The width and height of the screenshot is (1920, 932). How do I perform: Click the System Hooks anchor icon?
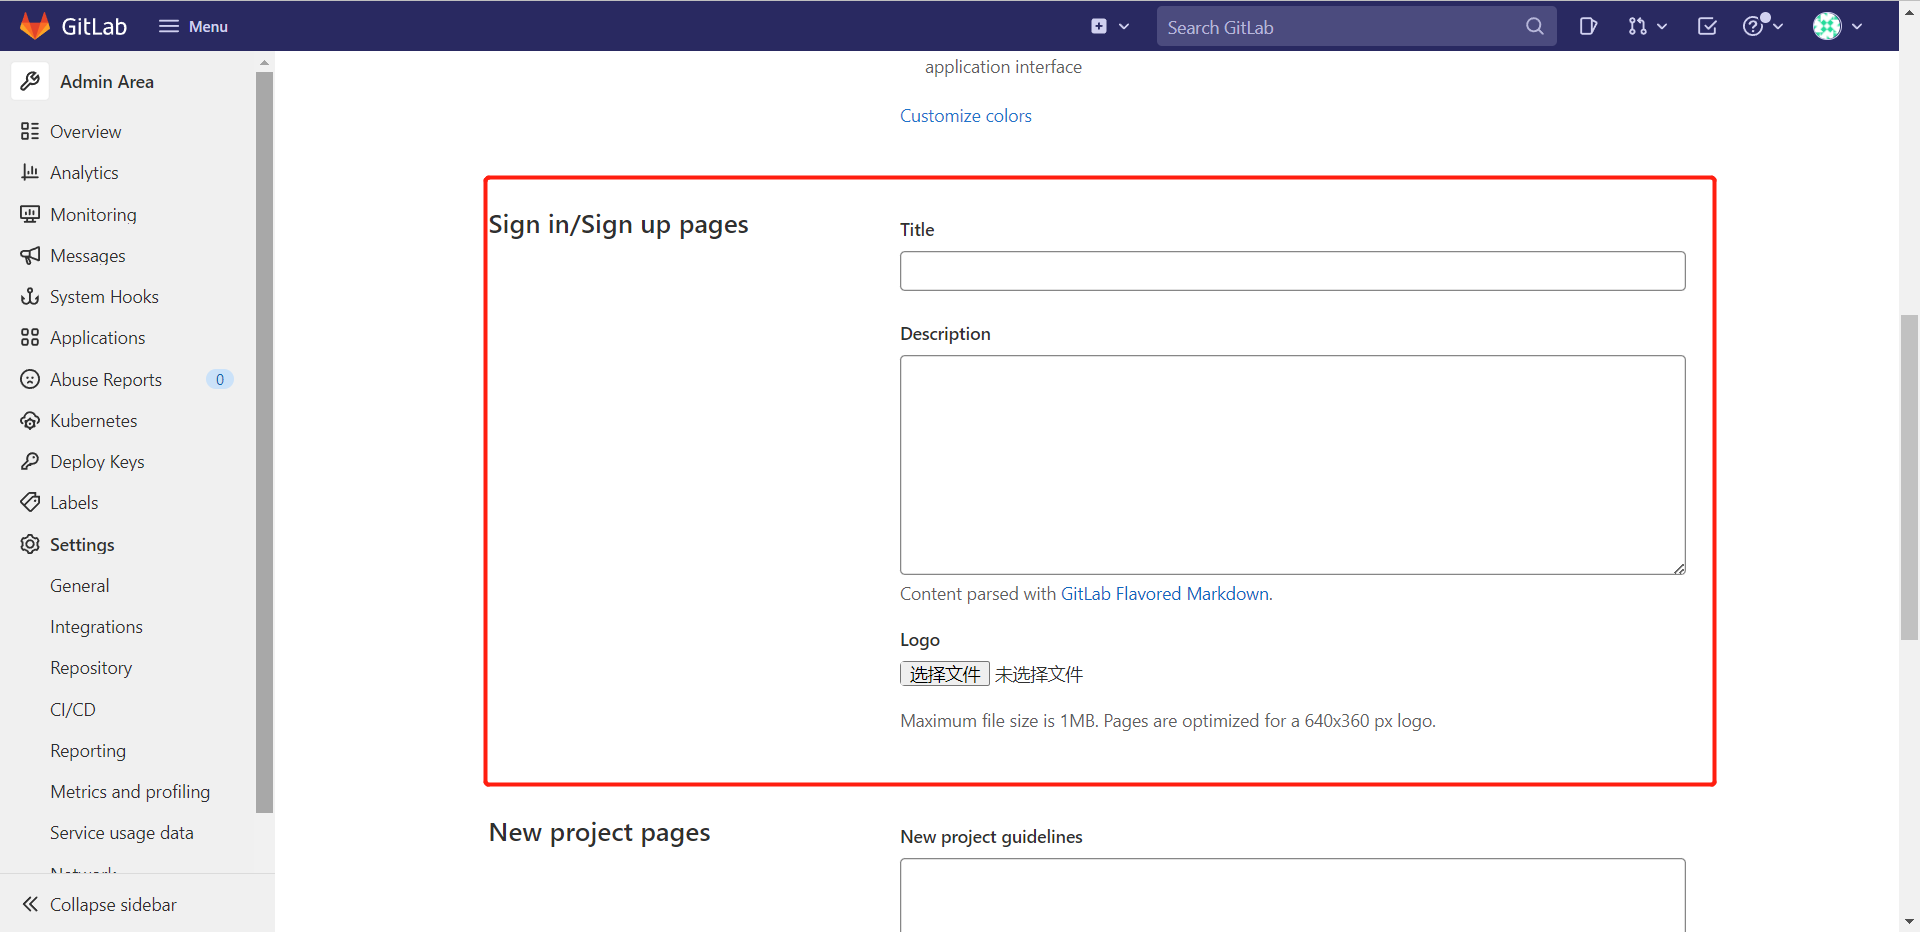[30, 296]
